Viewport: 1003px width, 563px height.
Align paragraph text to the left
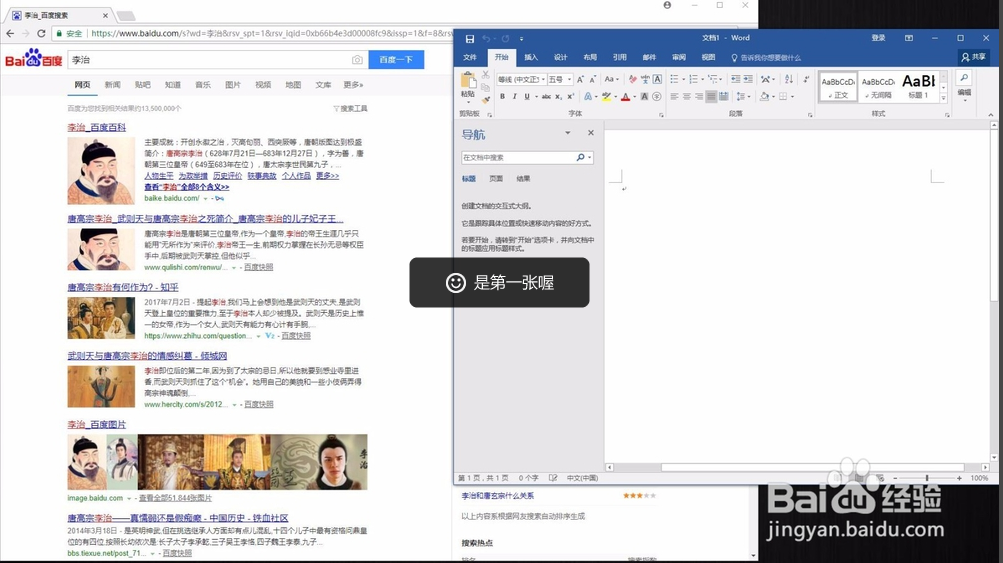point(674,97)
